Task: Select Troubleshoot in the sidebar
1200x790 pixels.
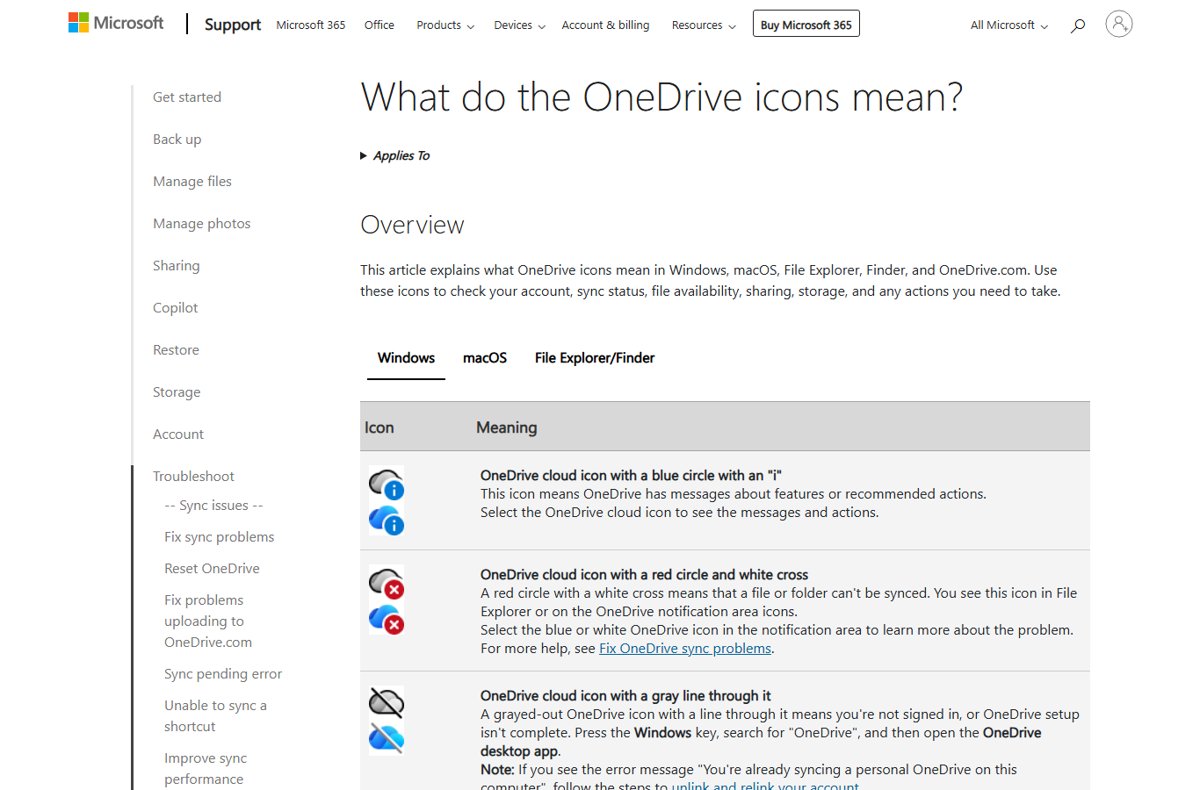Action: [194, 476]
